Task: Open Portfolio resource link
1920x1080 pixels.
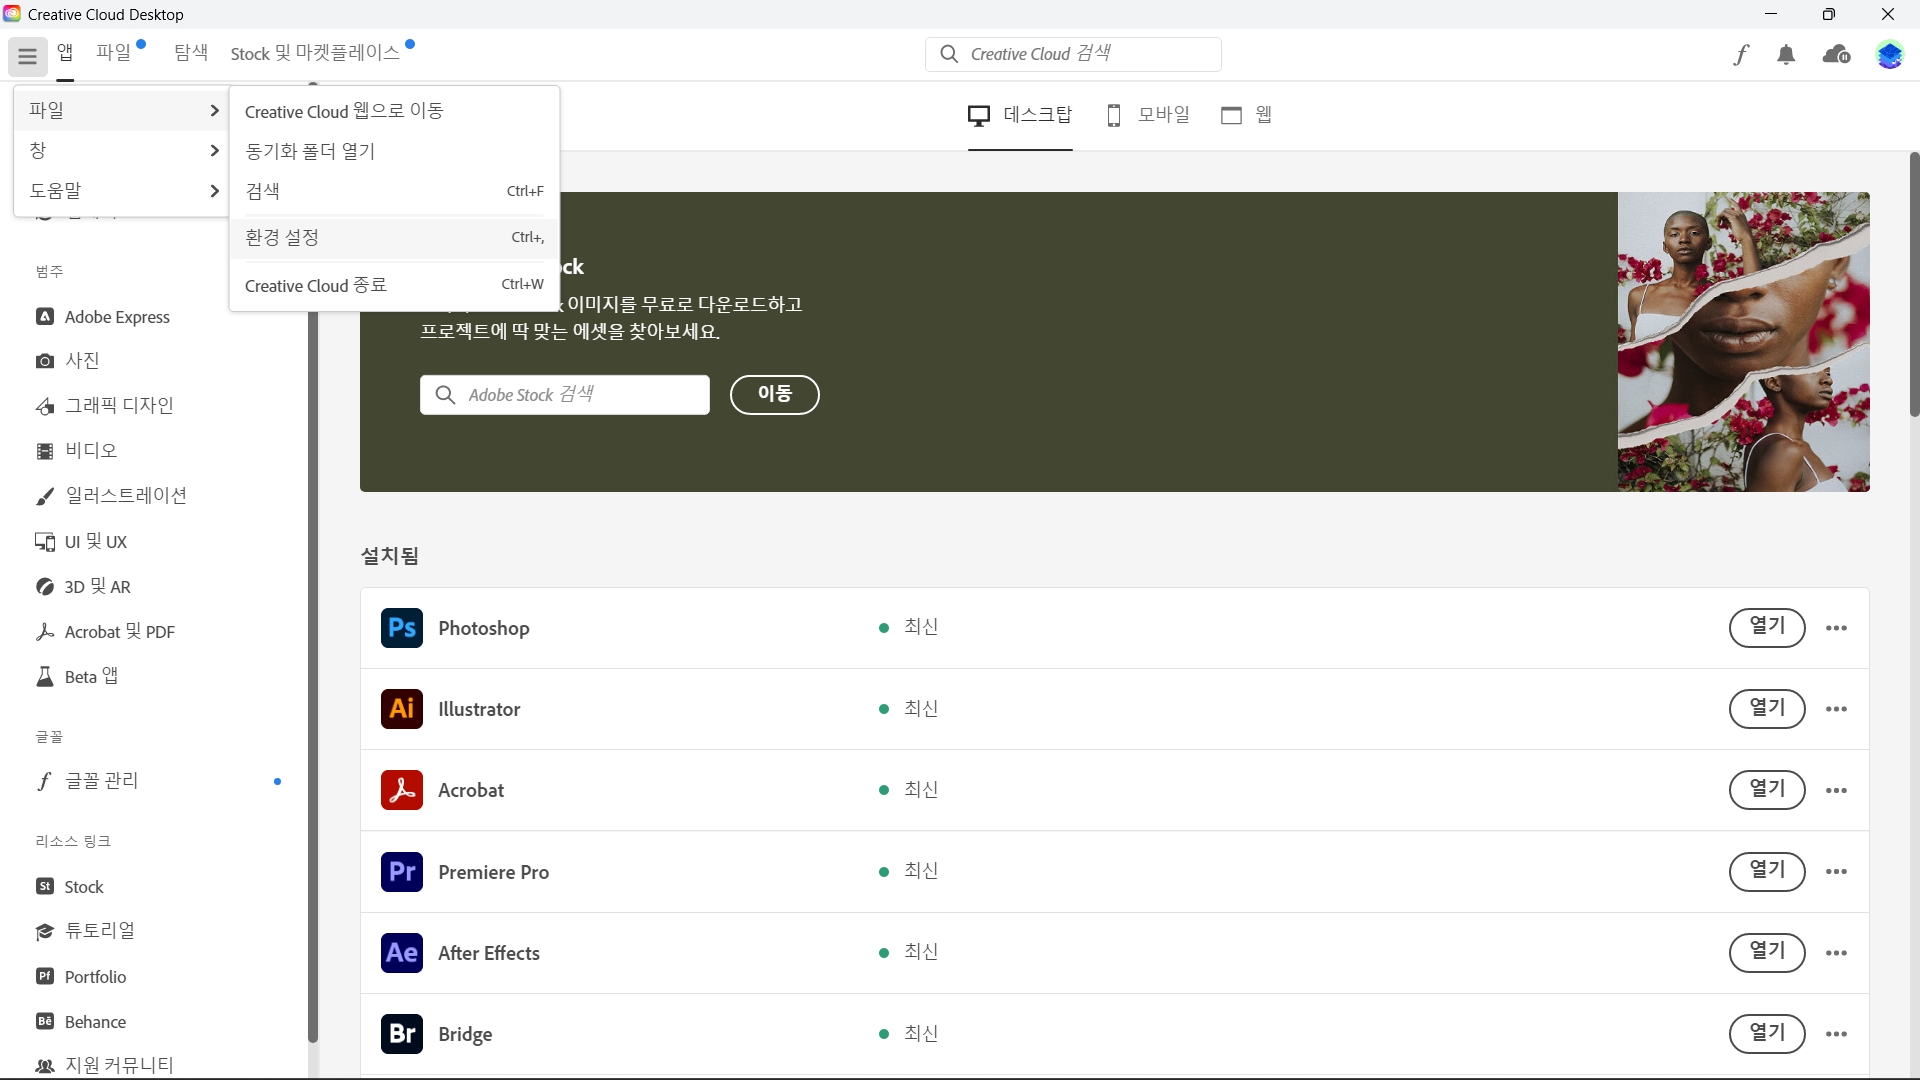Action: coord(81,977)
